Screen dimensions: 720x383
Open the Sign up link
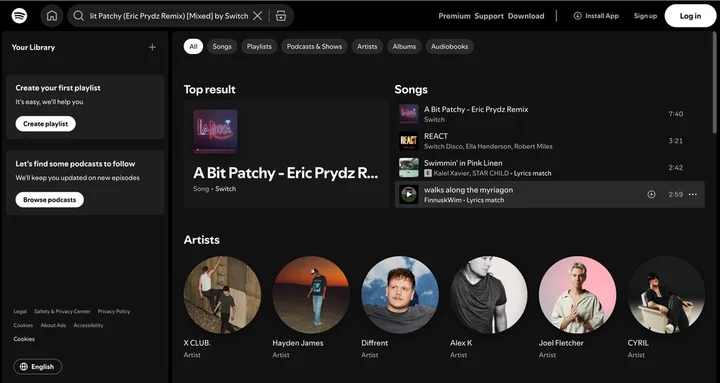[x=645, y=16]
